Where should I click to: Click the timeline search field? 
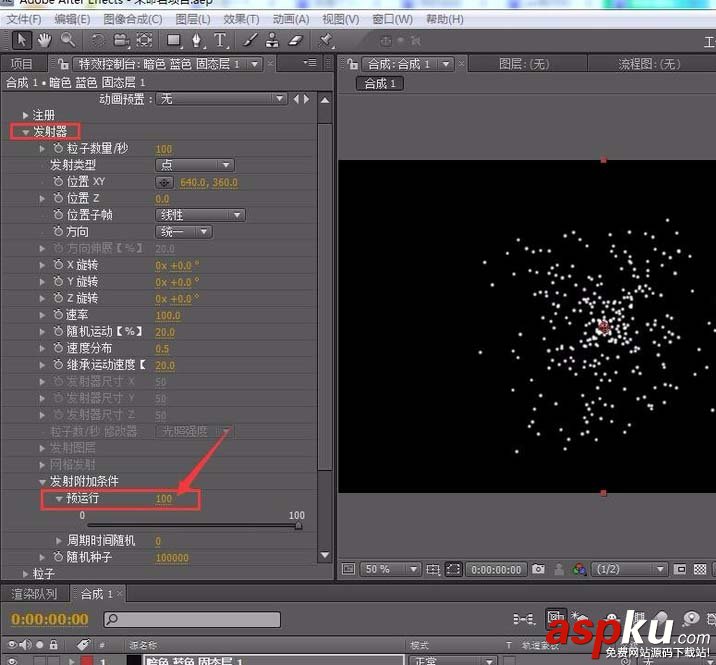tap(192, 619)
